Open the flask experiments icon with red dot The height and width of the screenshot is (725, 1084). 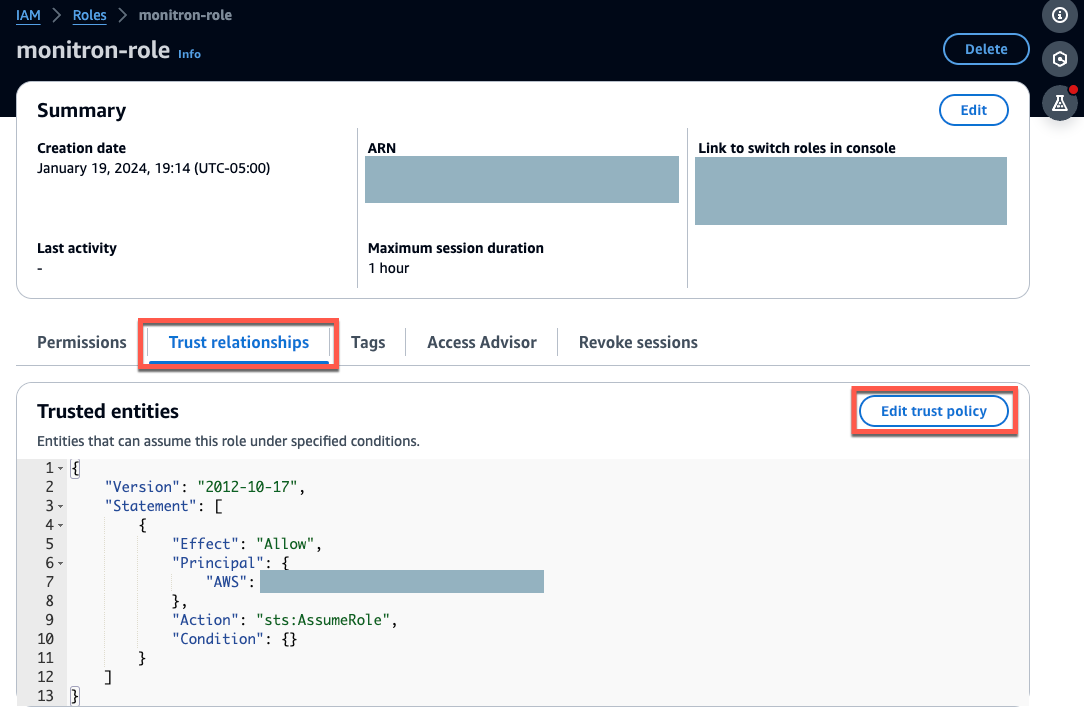[x=1060, y=103]
